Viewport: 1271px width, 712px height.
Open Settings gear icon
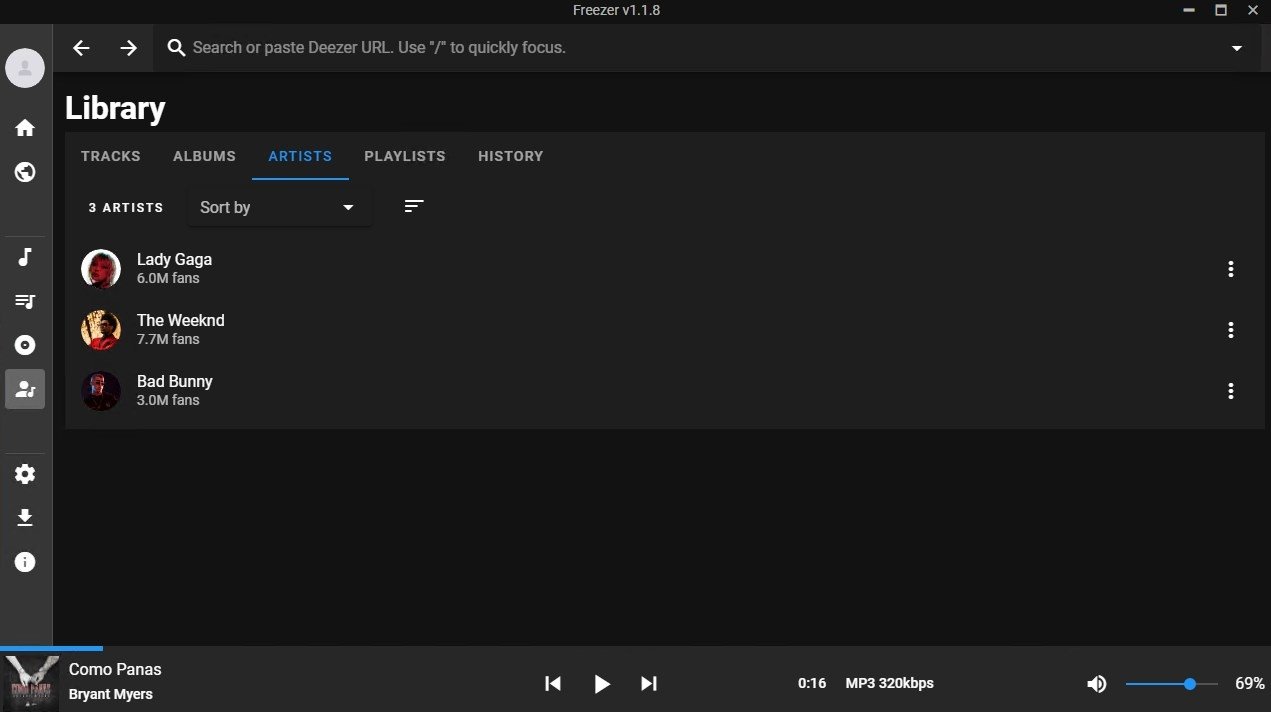click(x=25, y=474)
